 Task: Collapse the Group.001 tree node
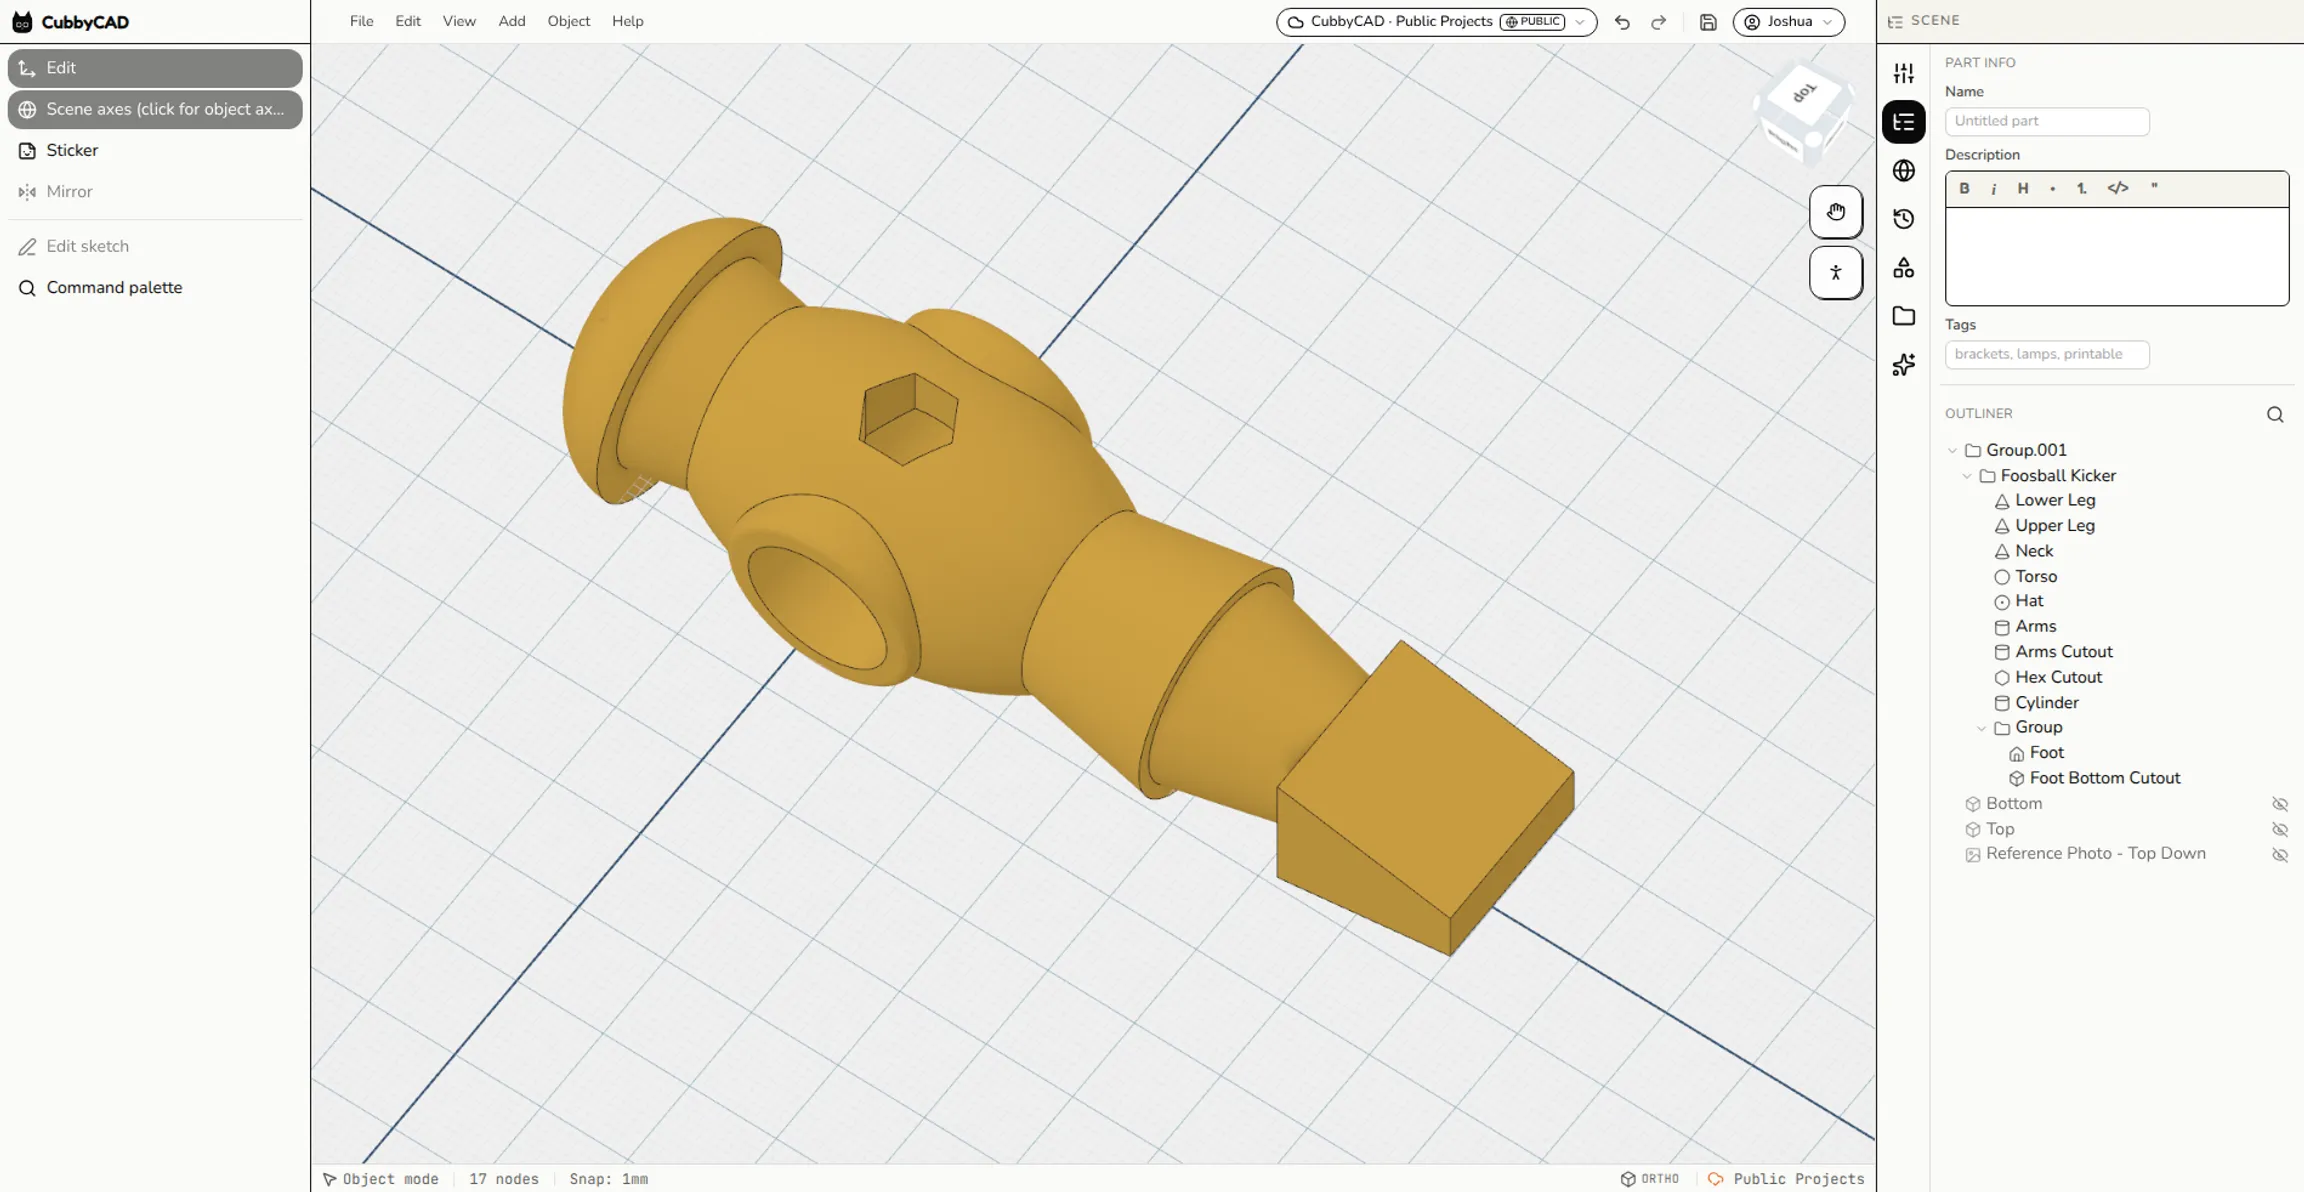tap(1952, 451)
